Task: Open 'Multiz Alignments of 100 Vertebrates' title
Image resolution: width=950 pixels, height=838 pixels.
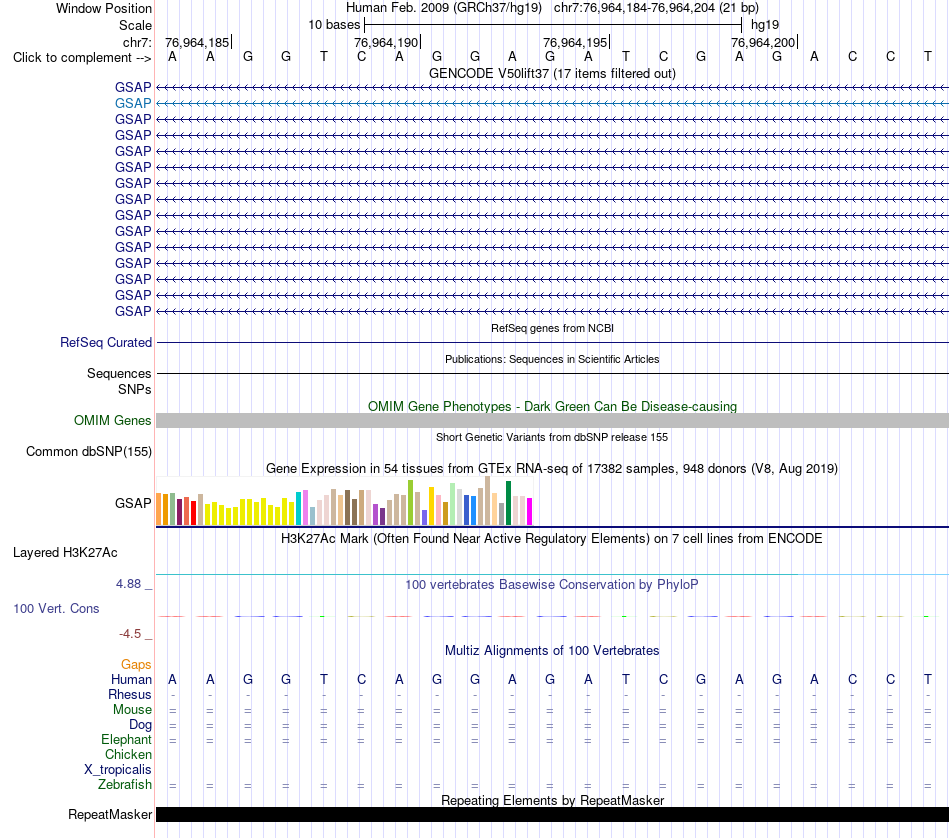Action: pos(552,651)
